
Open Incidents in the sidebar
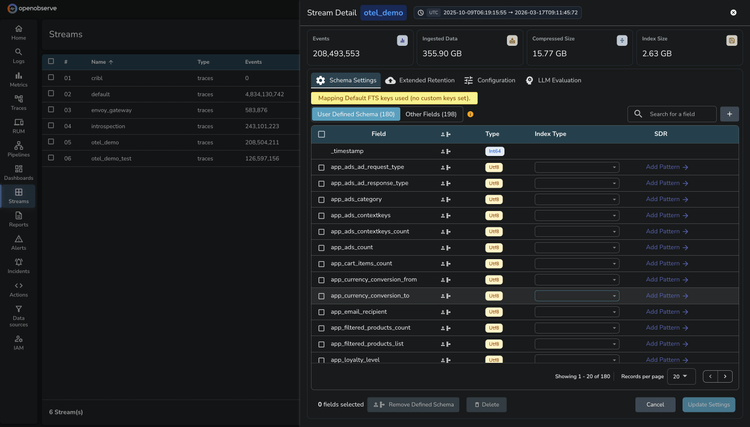click(18, 266)
